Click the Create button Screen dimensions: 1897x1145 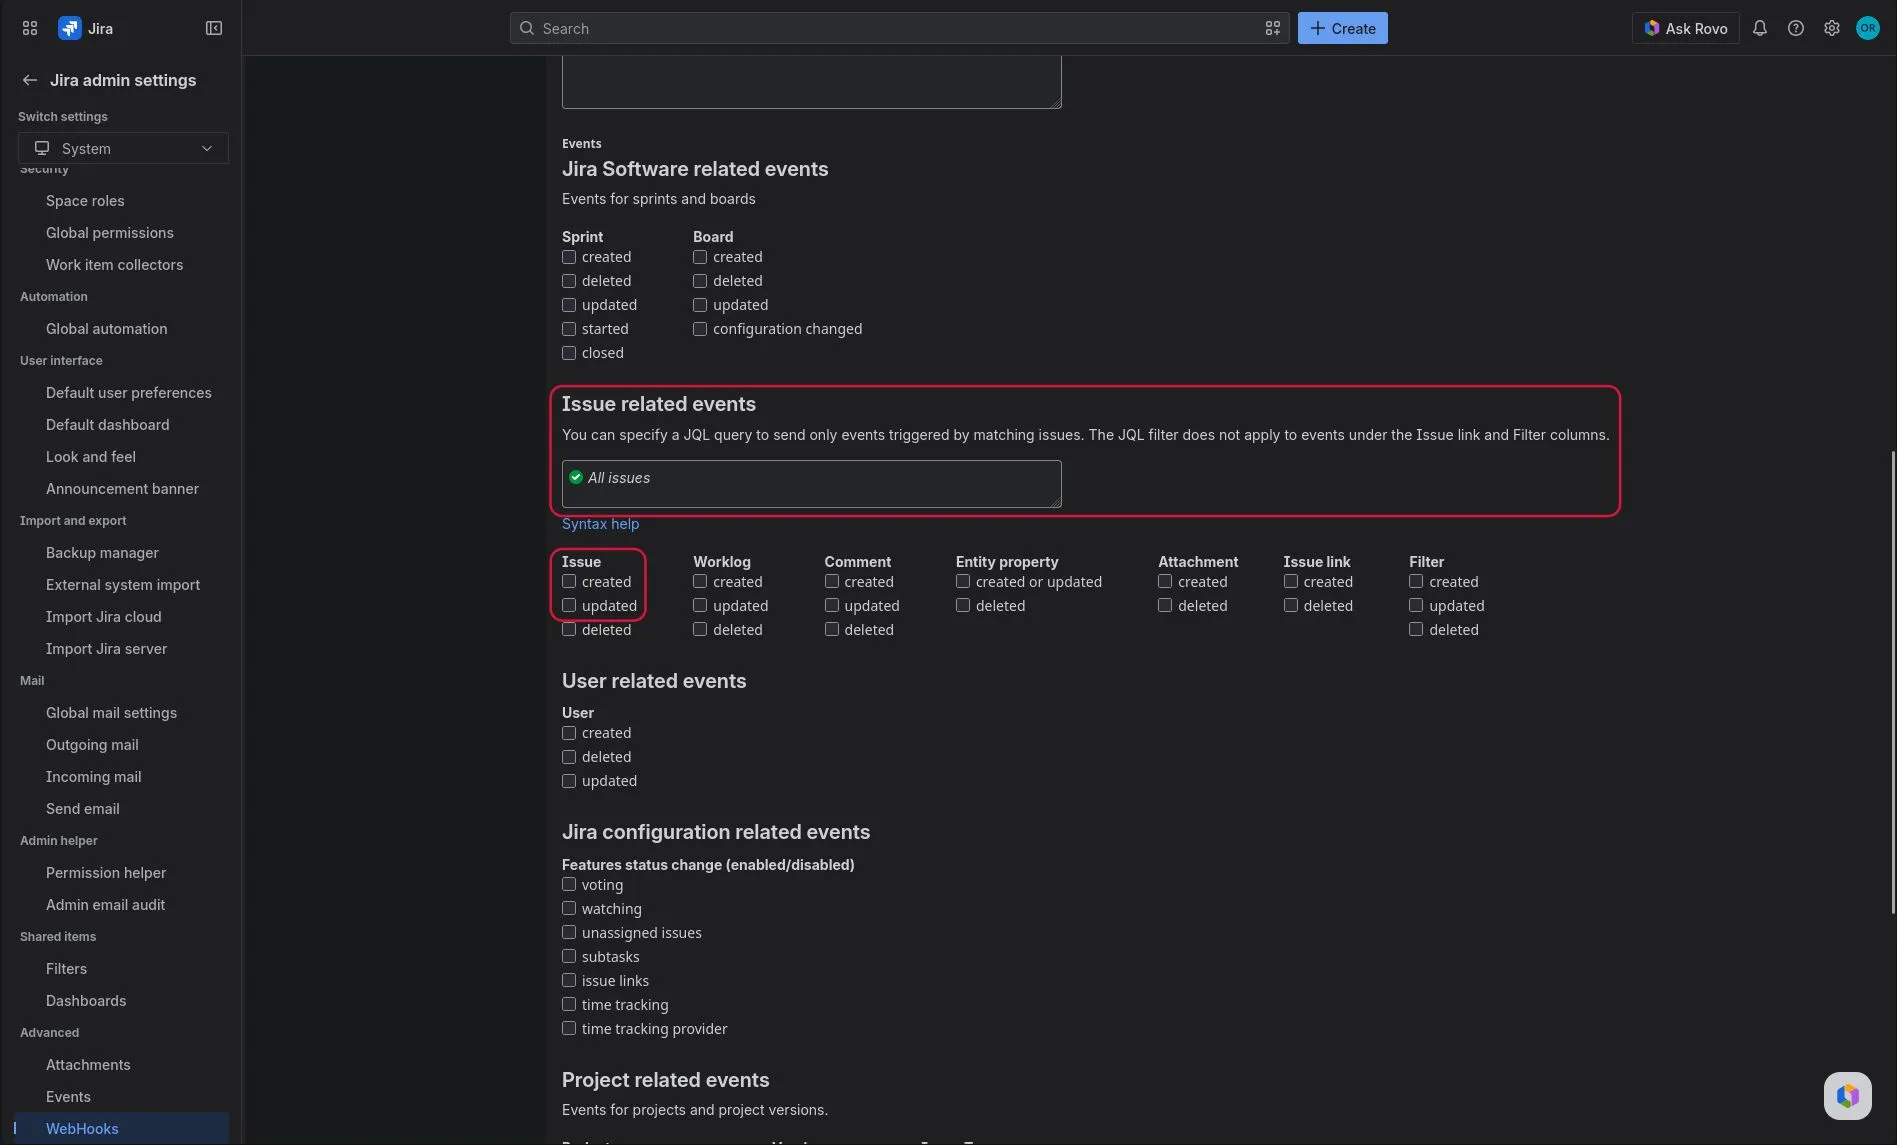point(1342,28)
